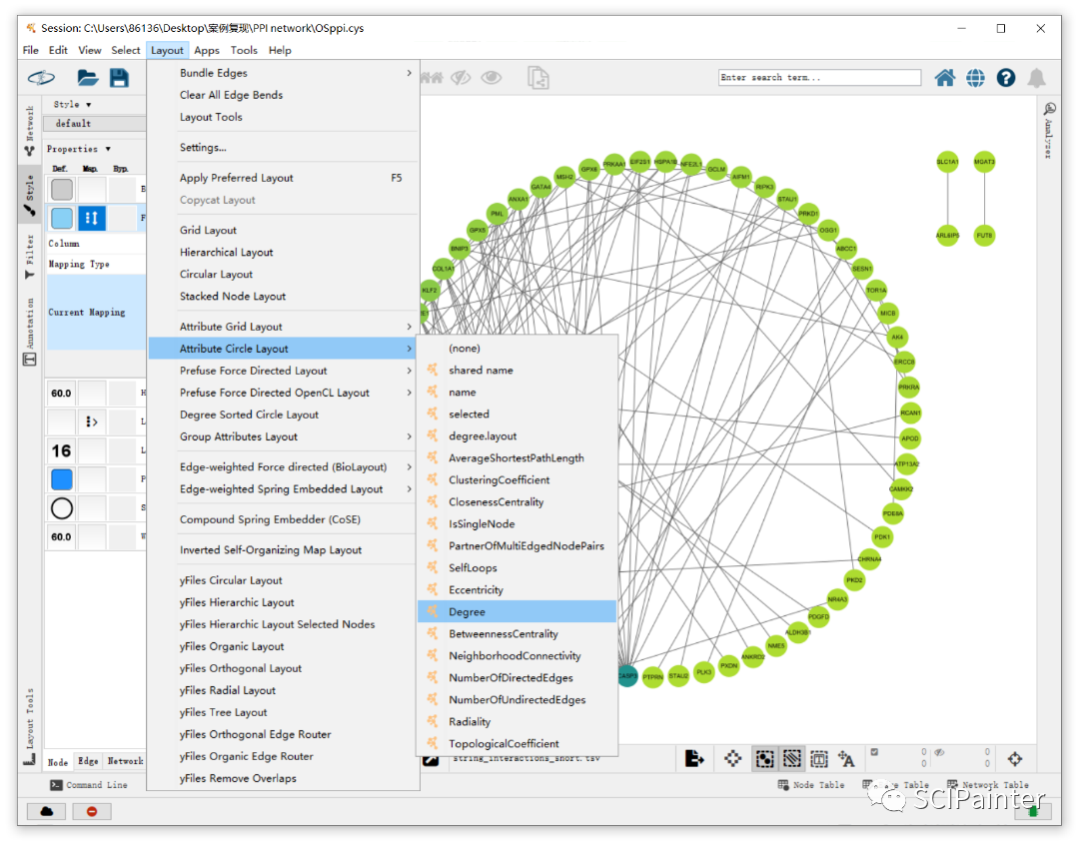
Task: Switch to the Edge tab
Action: (x=88, y=761)
